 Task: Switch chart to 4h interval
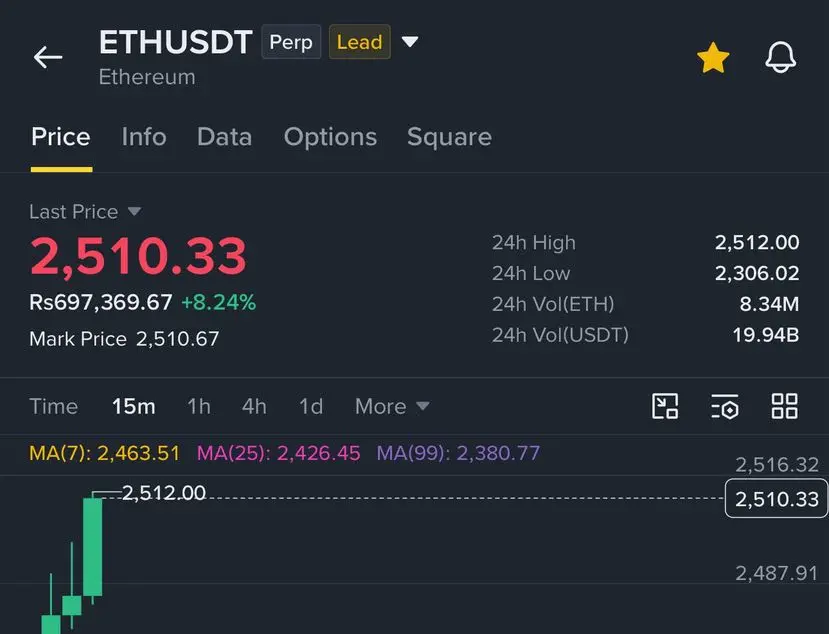tap(254, 407)
